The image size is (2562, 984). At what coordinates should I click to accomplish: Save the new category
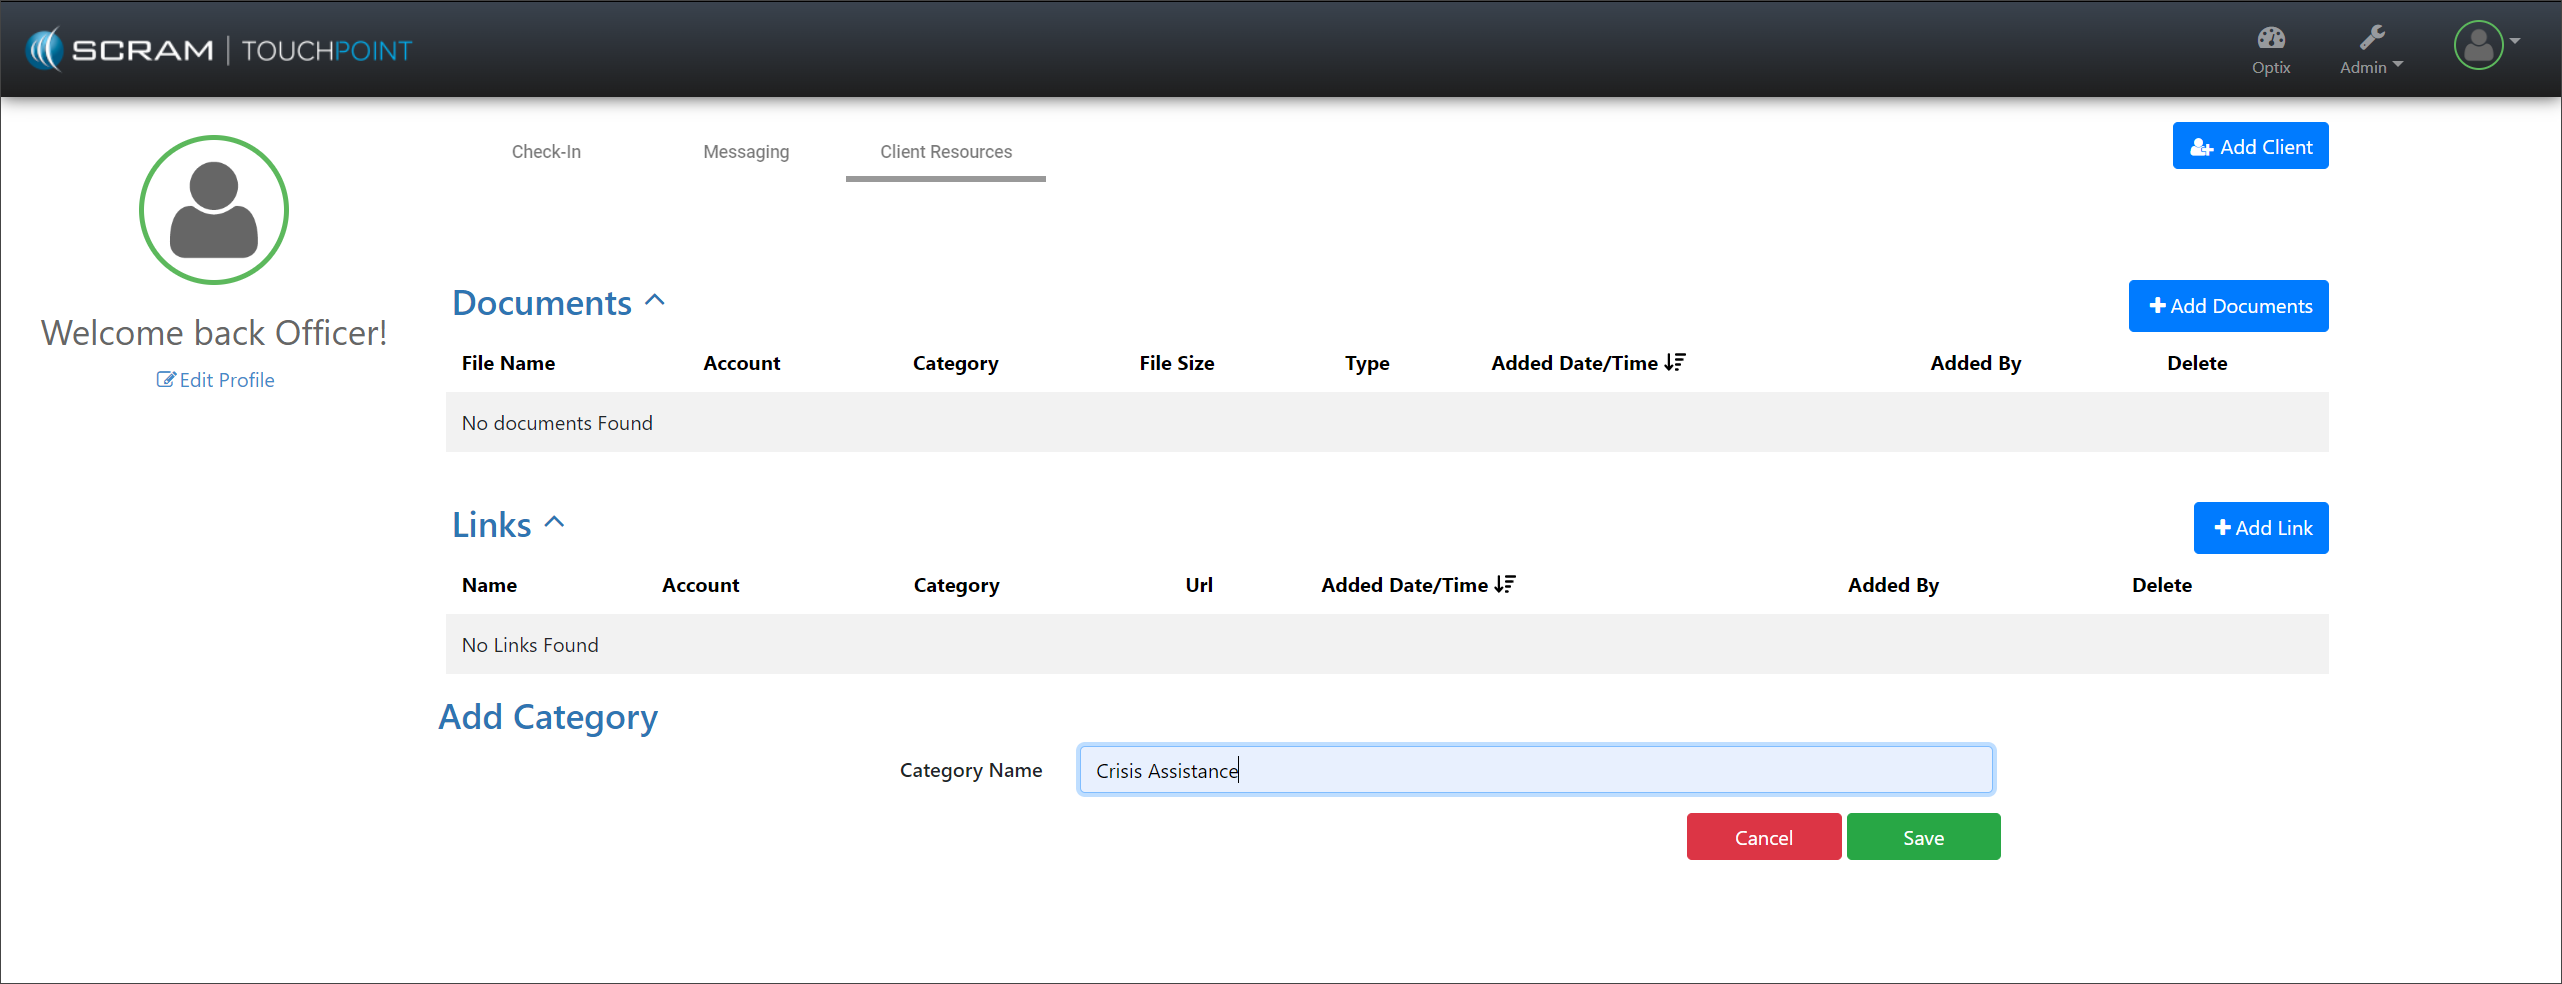1922,837
